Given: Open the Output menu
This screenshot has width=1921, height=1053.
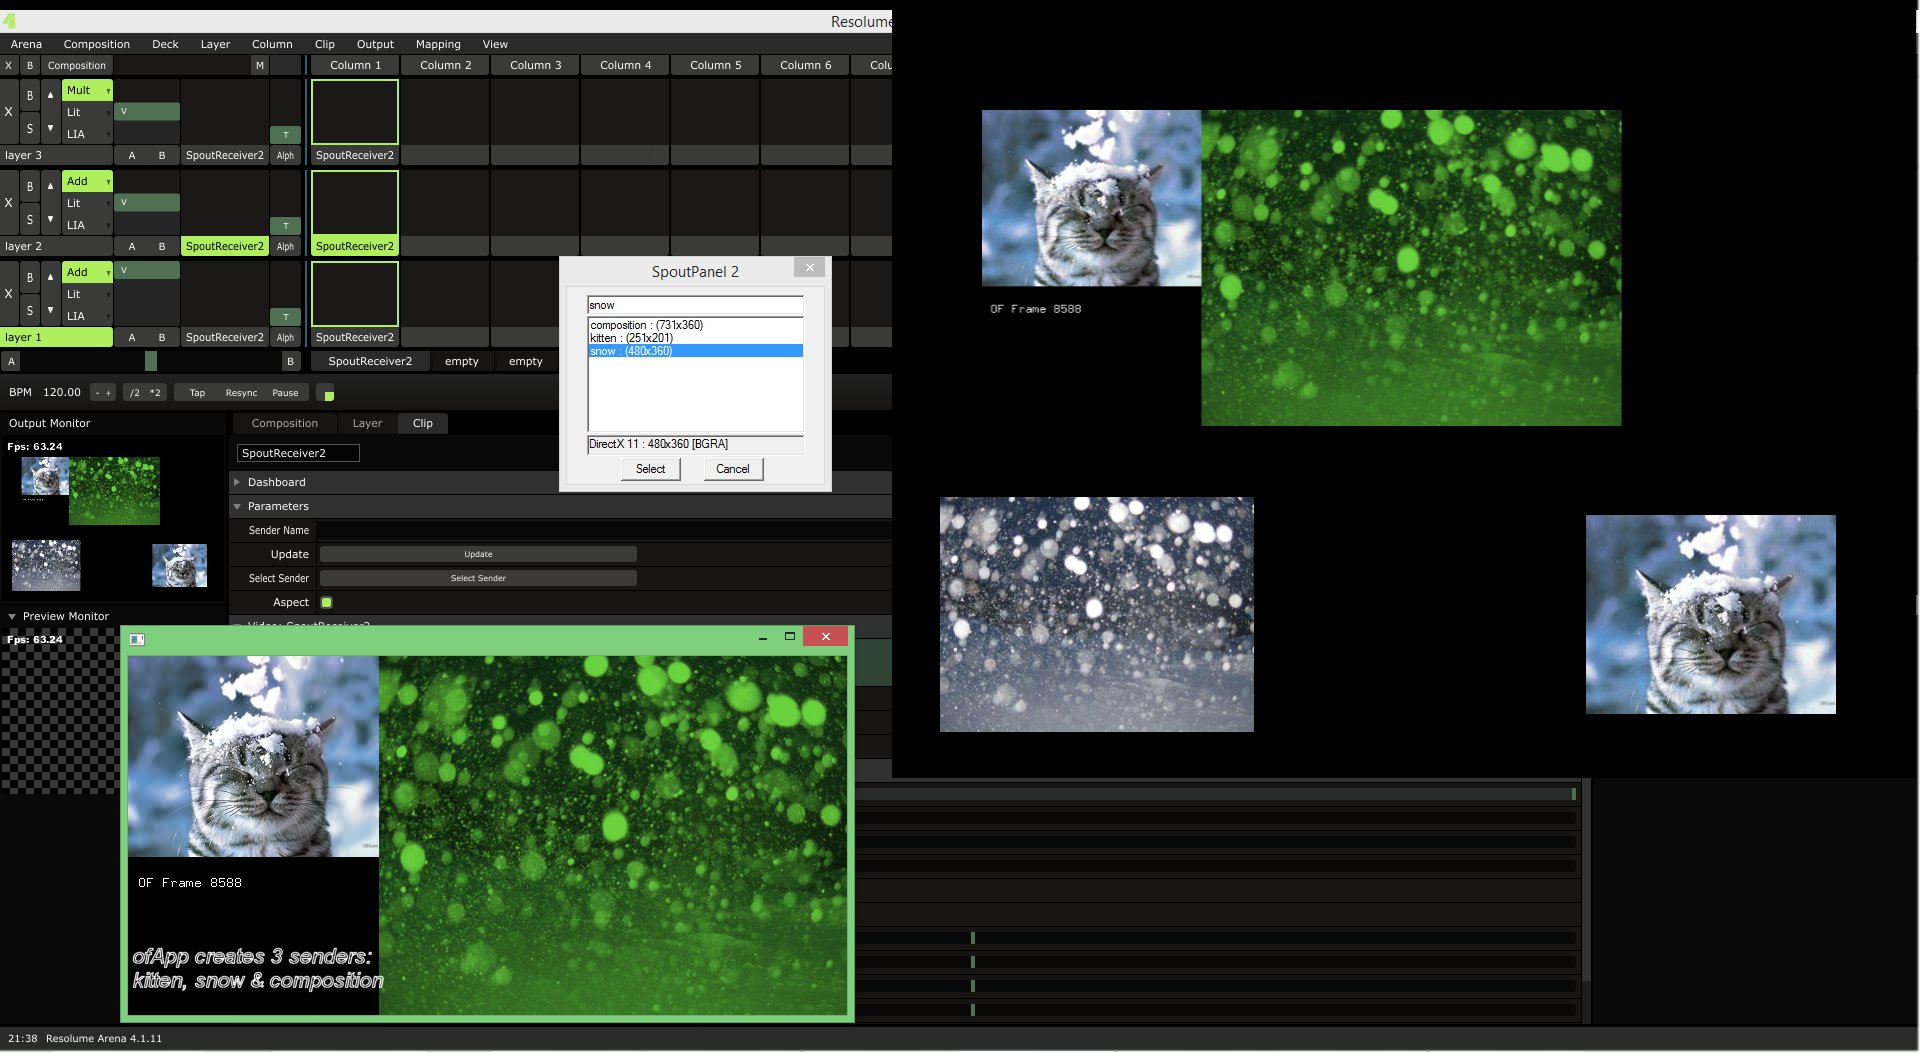Looking at the screenshot, I should 375,44.
